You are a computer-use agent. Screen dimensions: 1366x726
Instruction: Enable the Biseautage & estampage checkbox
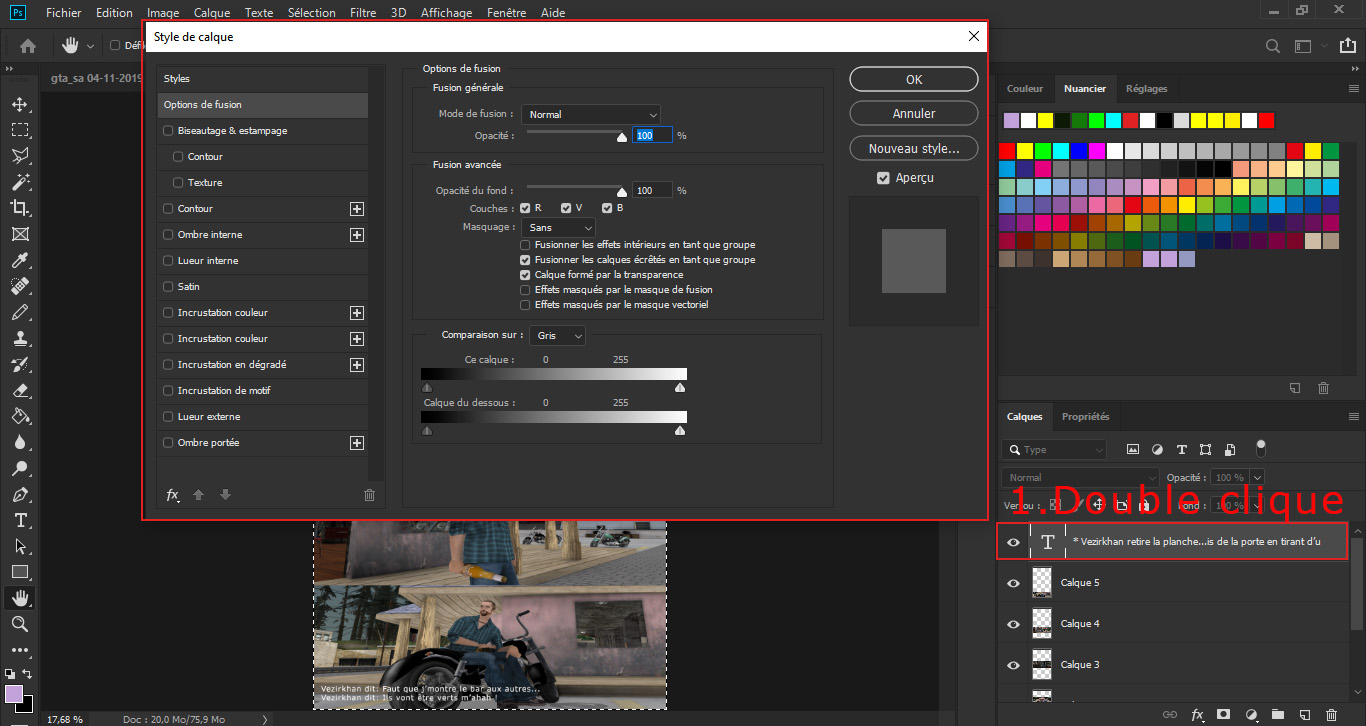[x=168, y=130]
